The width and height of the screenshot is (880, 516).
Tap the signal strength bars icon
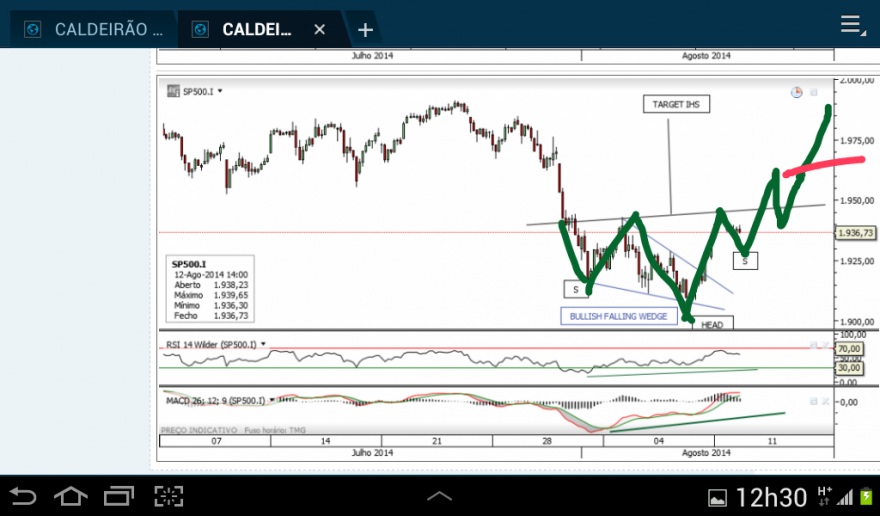pos(845,497)
